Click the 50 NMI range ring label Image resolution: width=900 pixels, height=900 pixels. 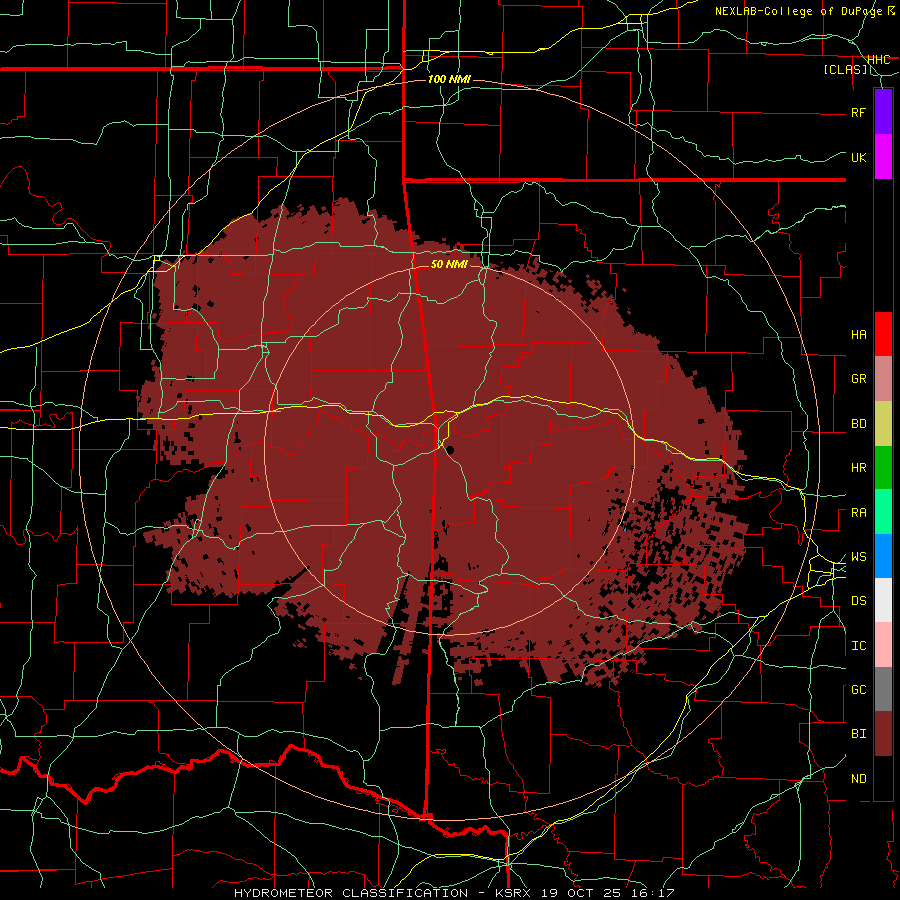(x=449, y=264)
